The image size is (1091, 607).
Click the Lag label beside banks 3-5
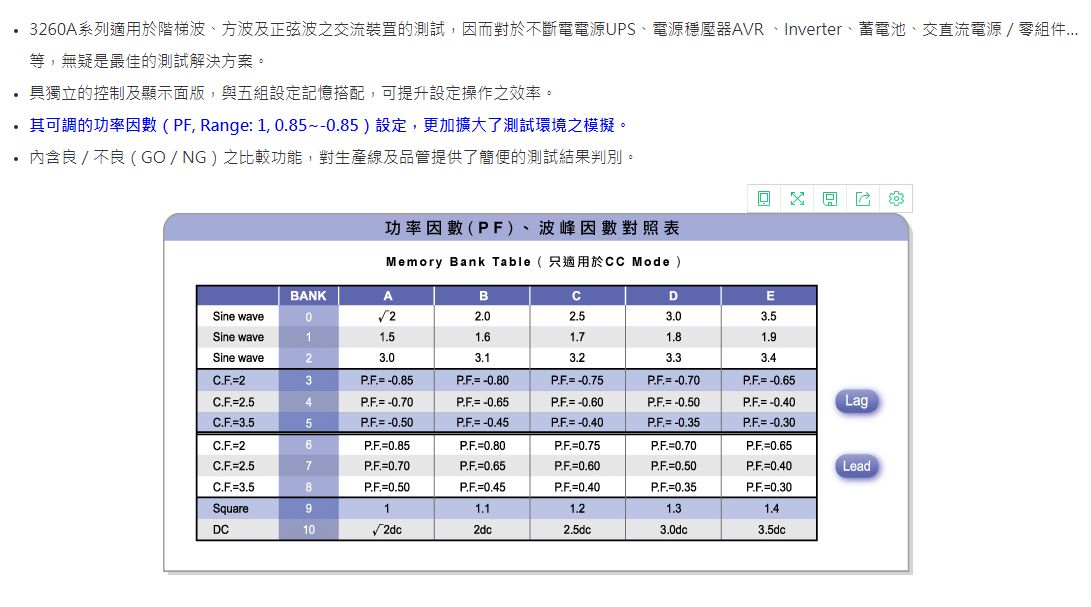[857, 401]
